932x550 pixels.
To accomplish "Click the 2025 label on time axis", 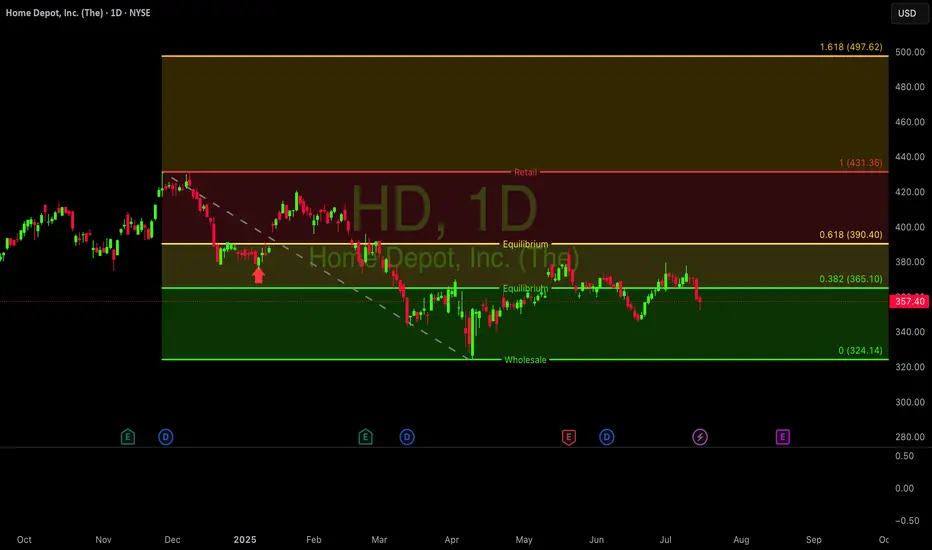I will (245, 540).
